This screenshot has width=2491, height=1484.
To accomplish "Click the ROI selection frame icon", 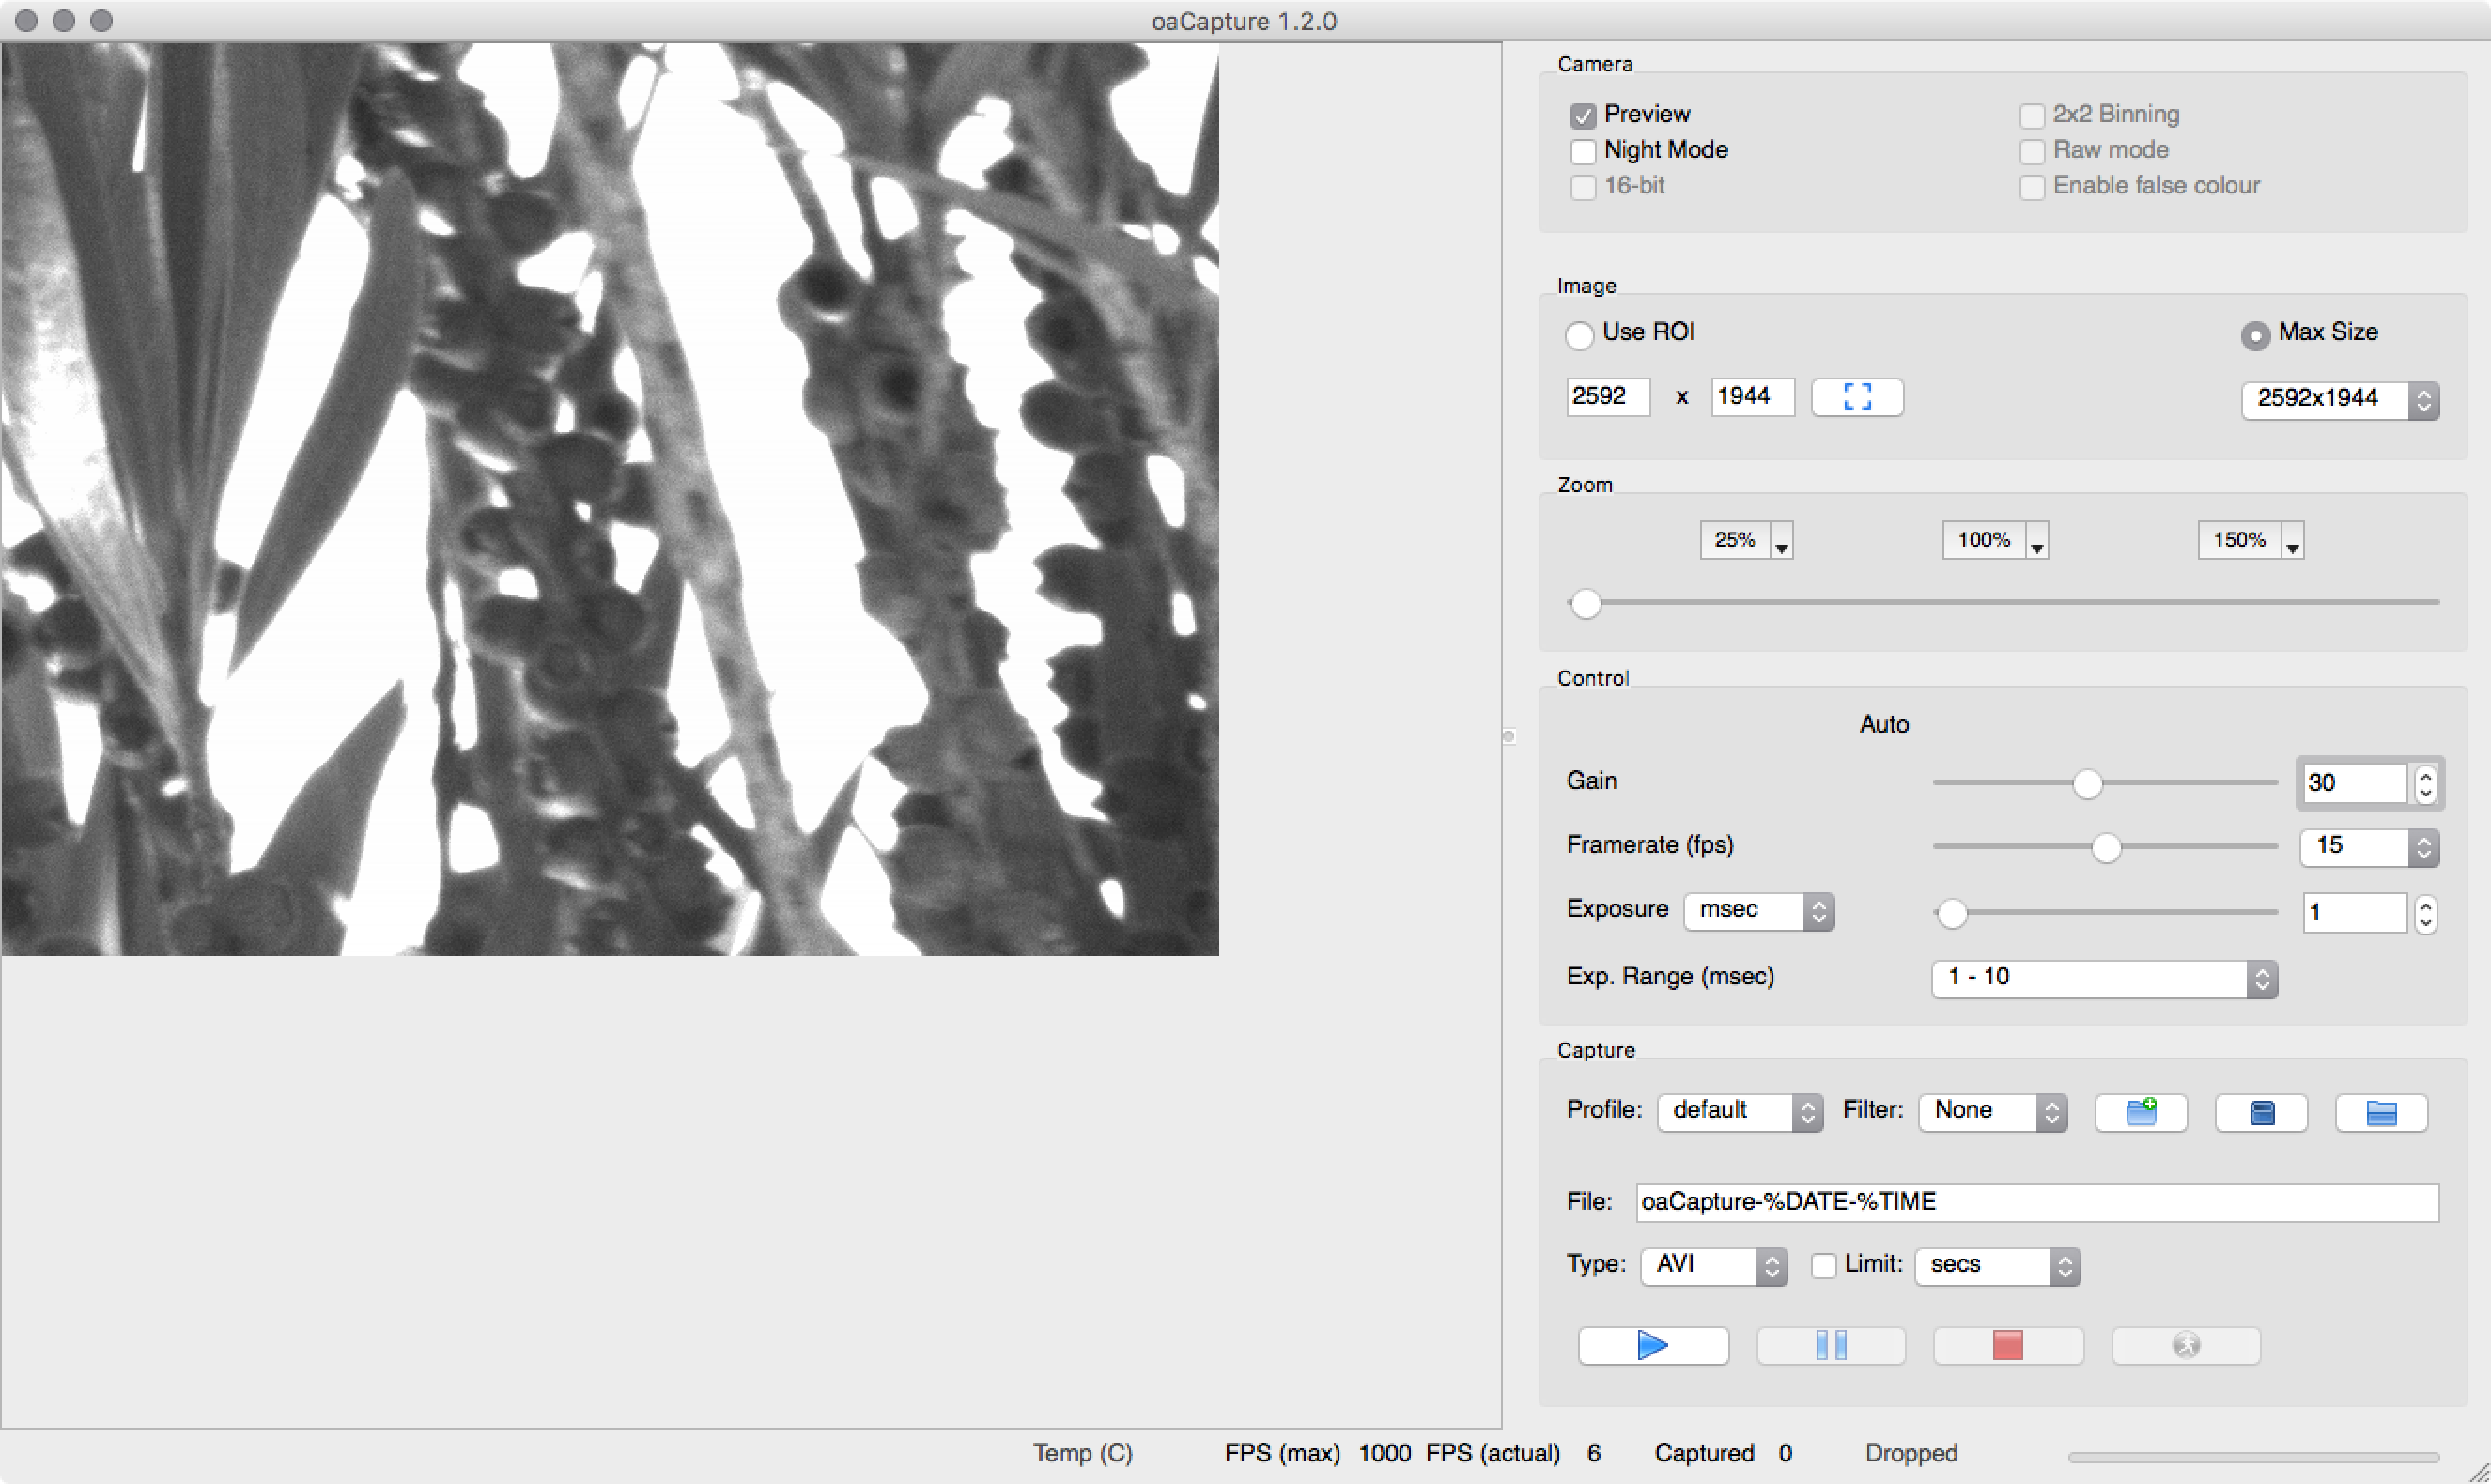I will pyautogui.click(x=1856, y=397).
